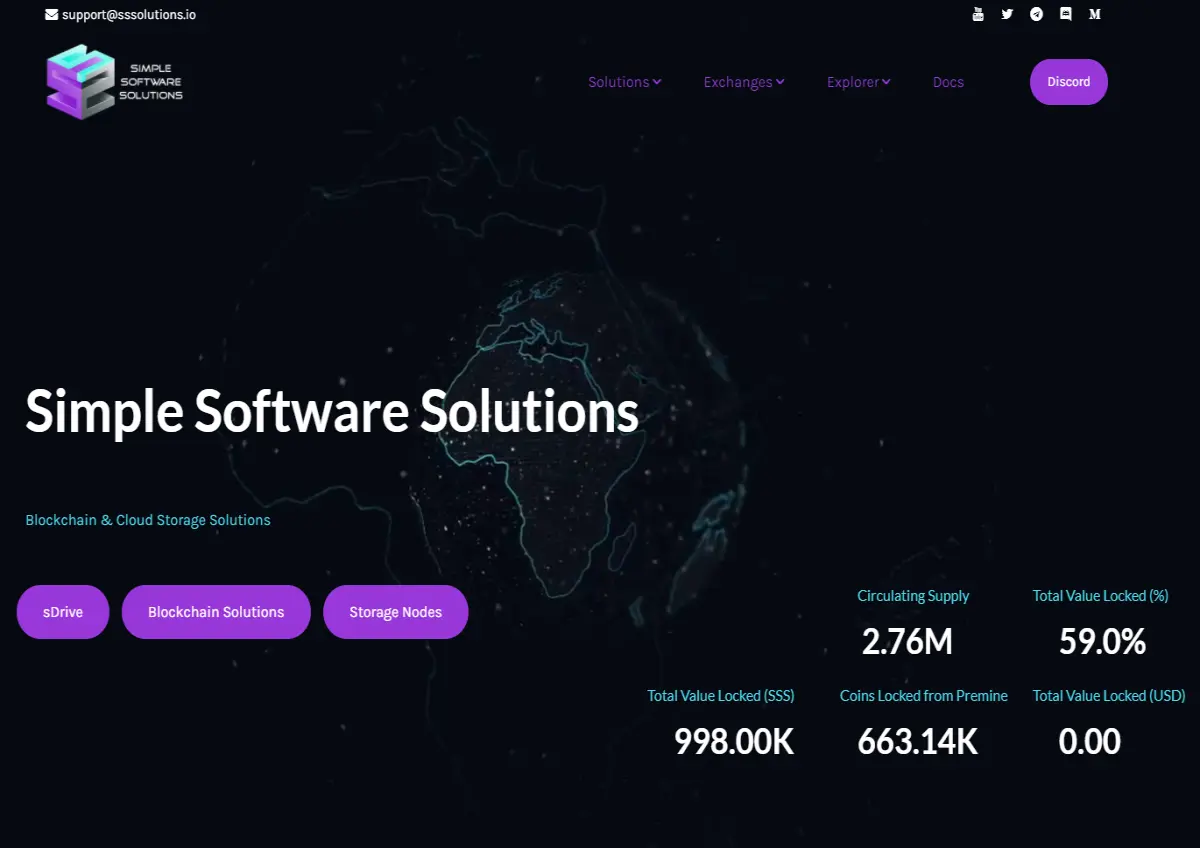Open the Twitter social icon

(x=1007, y=14)
